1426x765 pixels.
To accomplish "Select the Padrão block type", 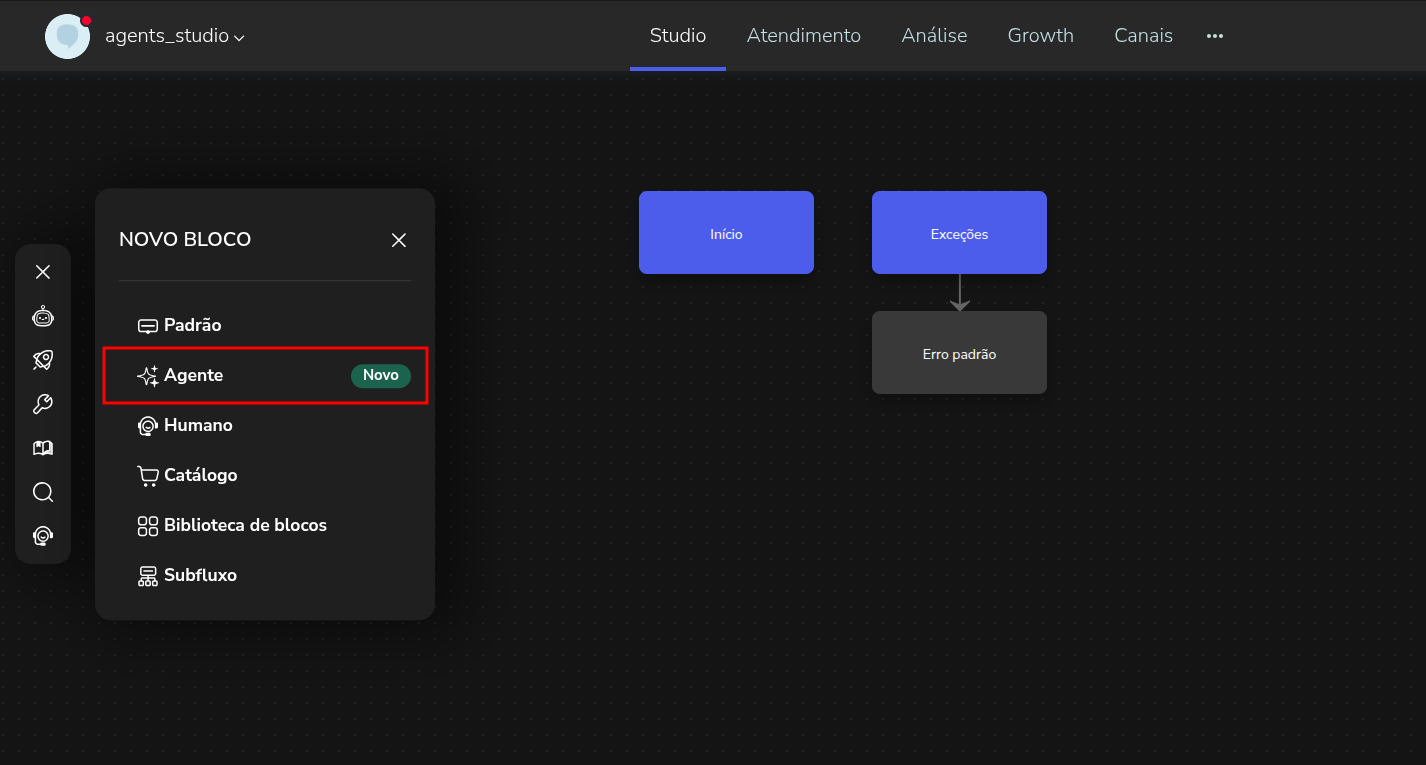I will [x=192, y=325].
